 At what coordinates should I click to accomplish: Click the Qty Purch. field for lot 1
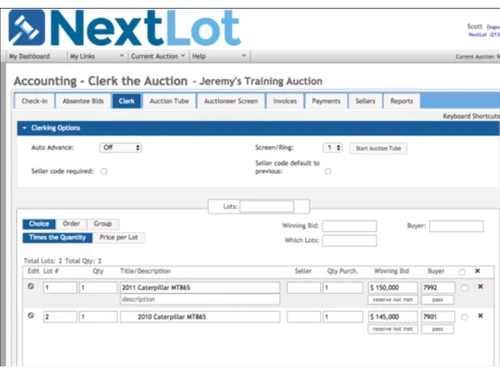(343, 288)
